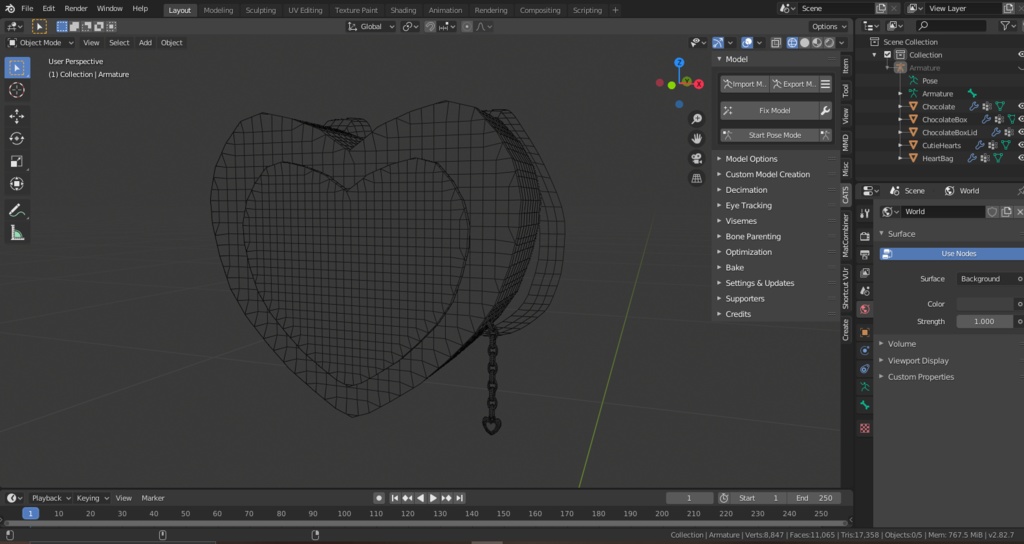Click the World Color swatch

pyautogui.click(x=984, y=304)
